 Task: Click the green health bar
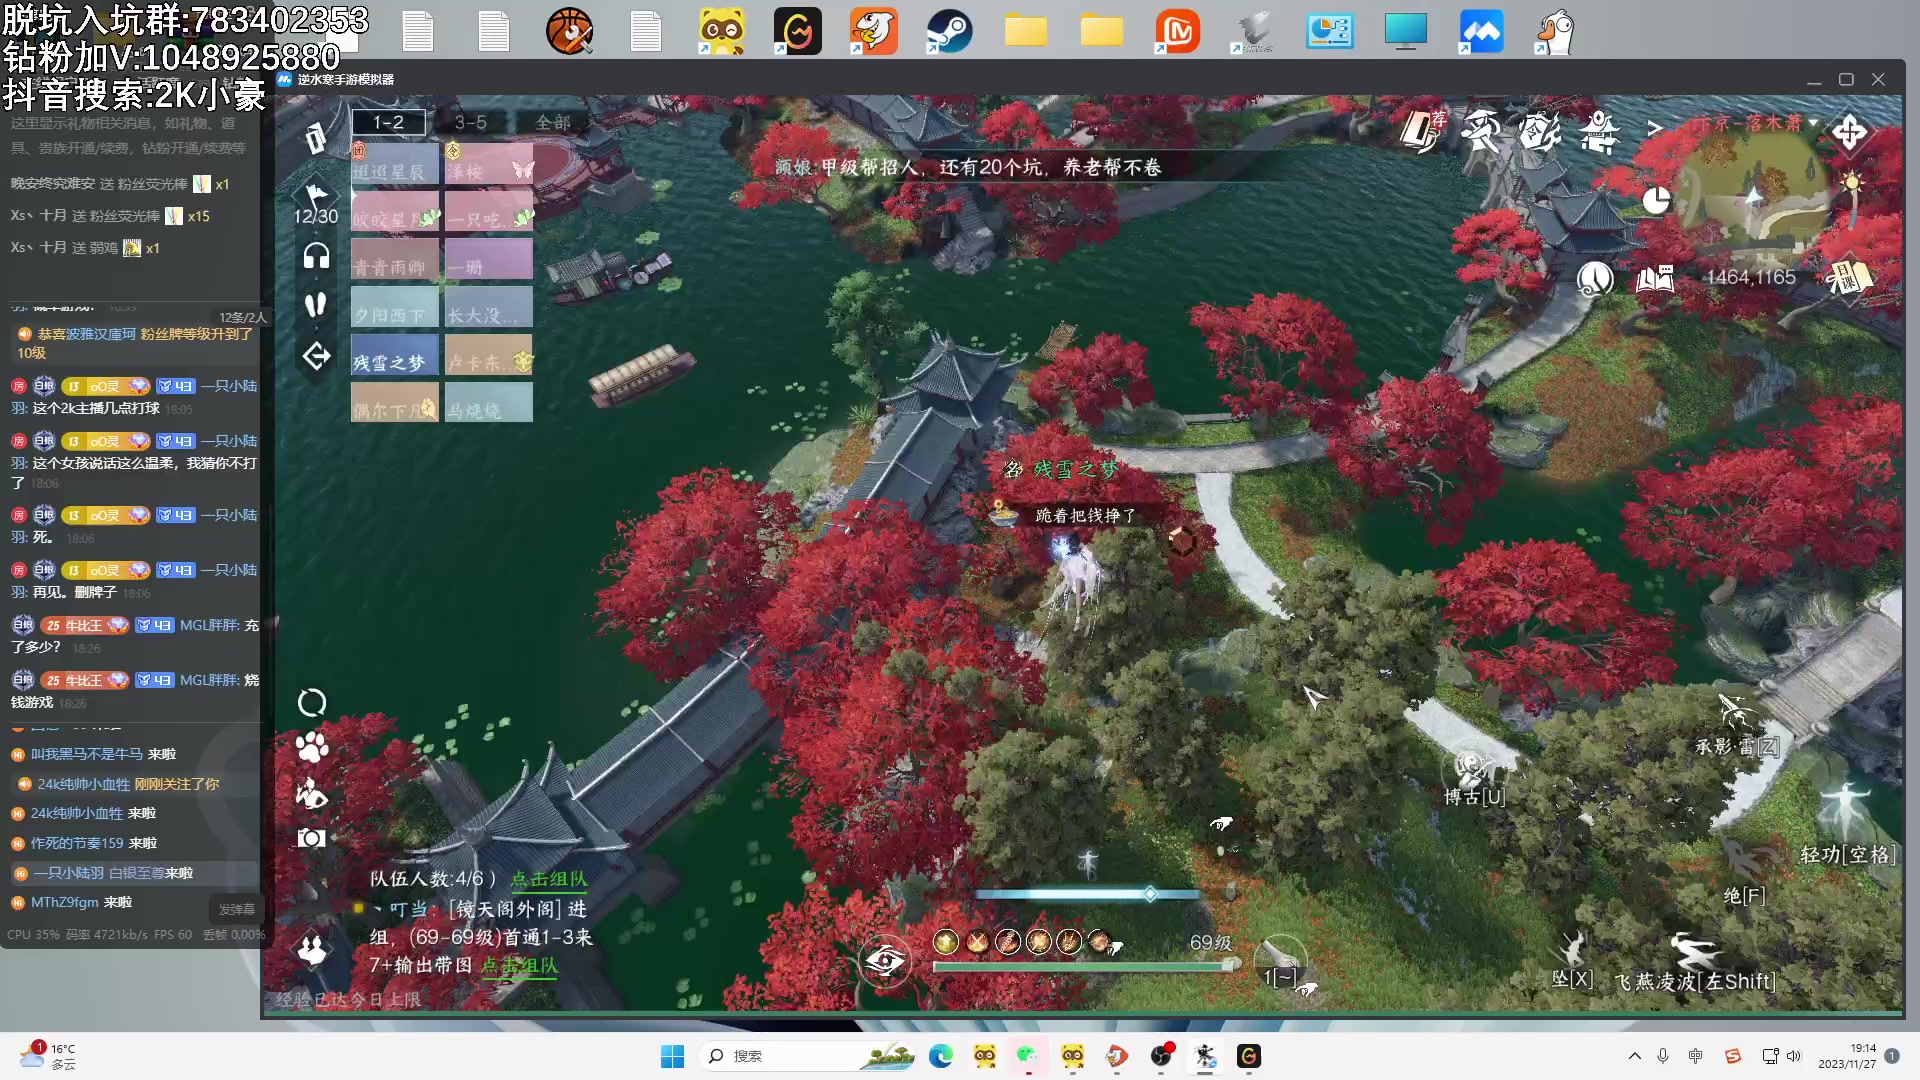pyautogui.click(x=1085, y=966)
